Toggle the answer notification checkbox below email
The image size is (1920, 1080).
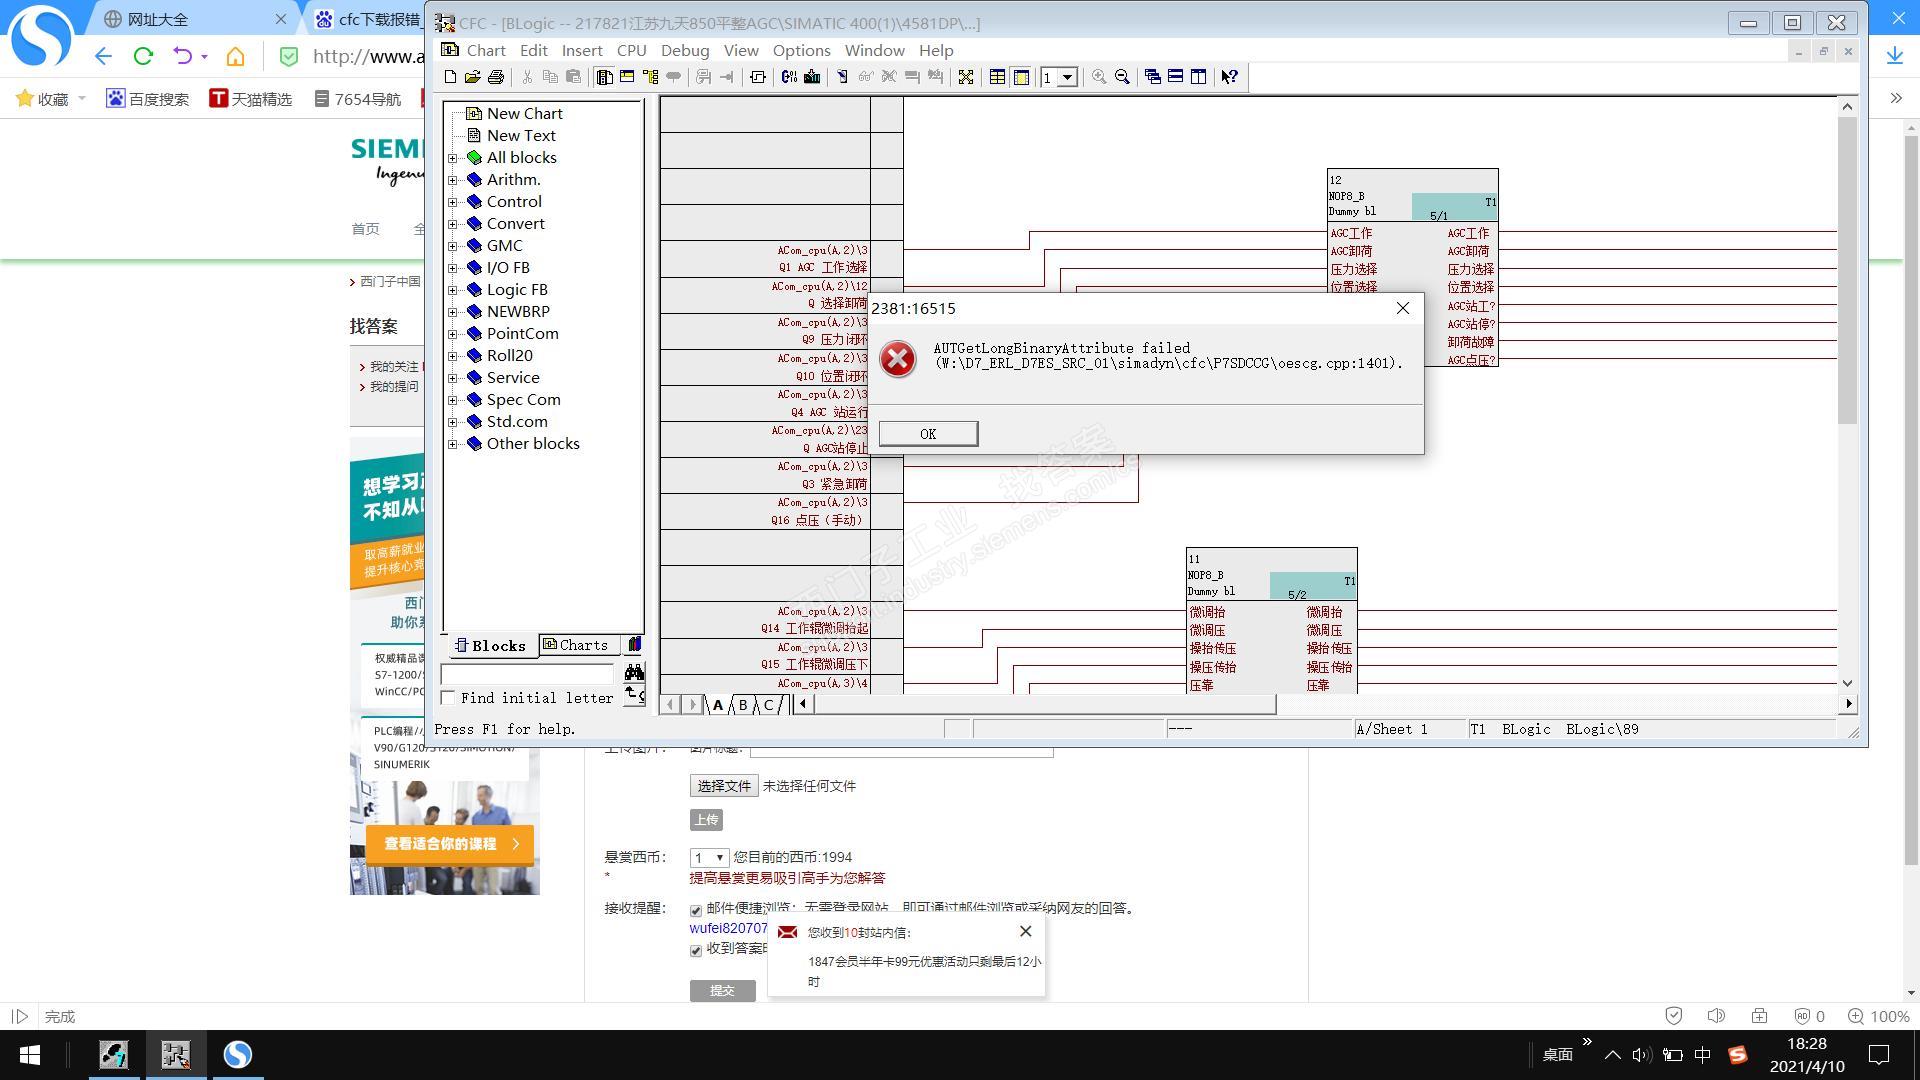tap(696, 950)
